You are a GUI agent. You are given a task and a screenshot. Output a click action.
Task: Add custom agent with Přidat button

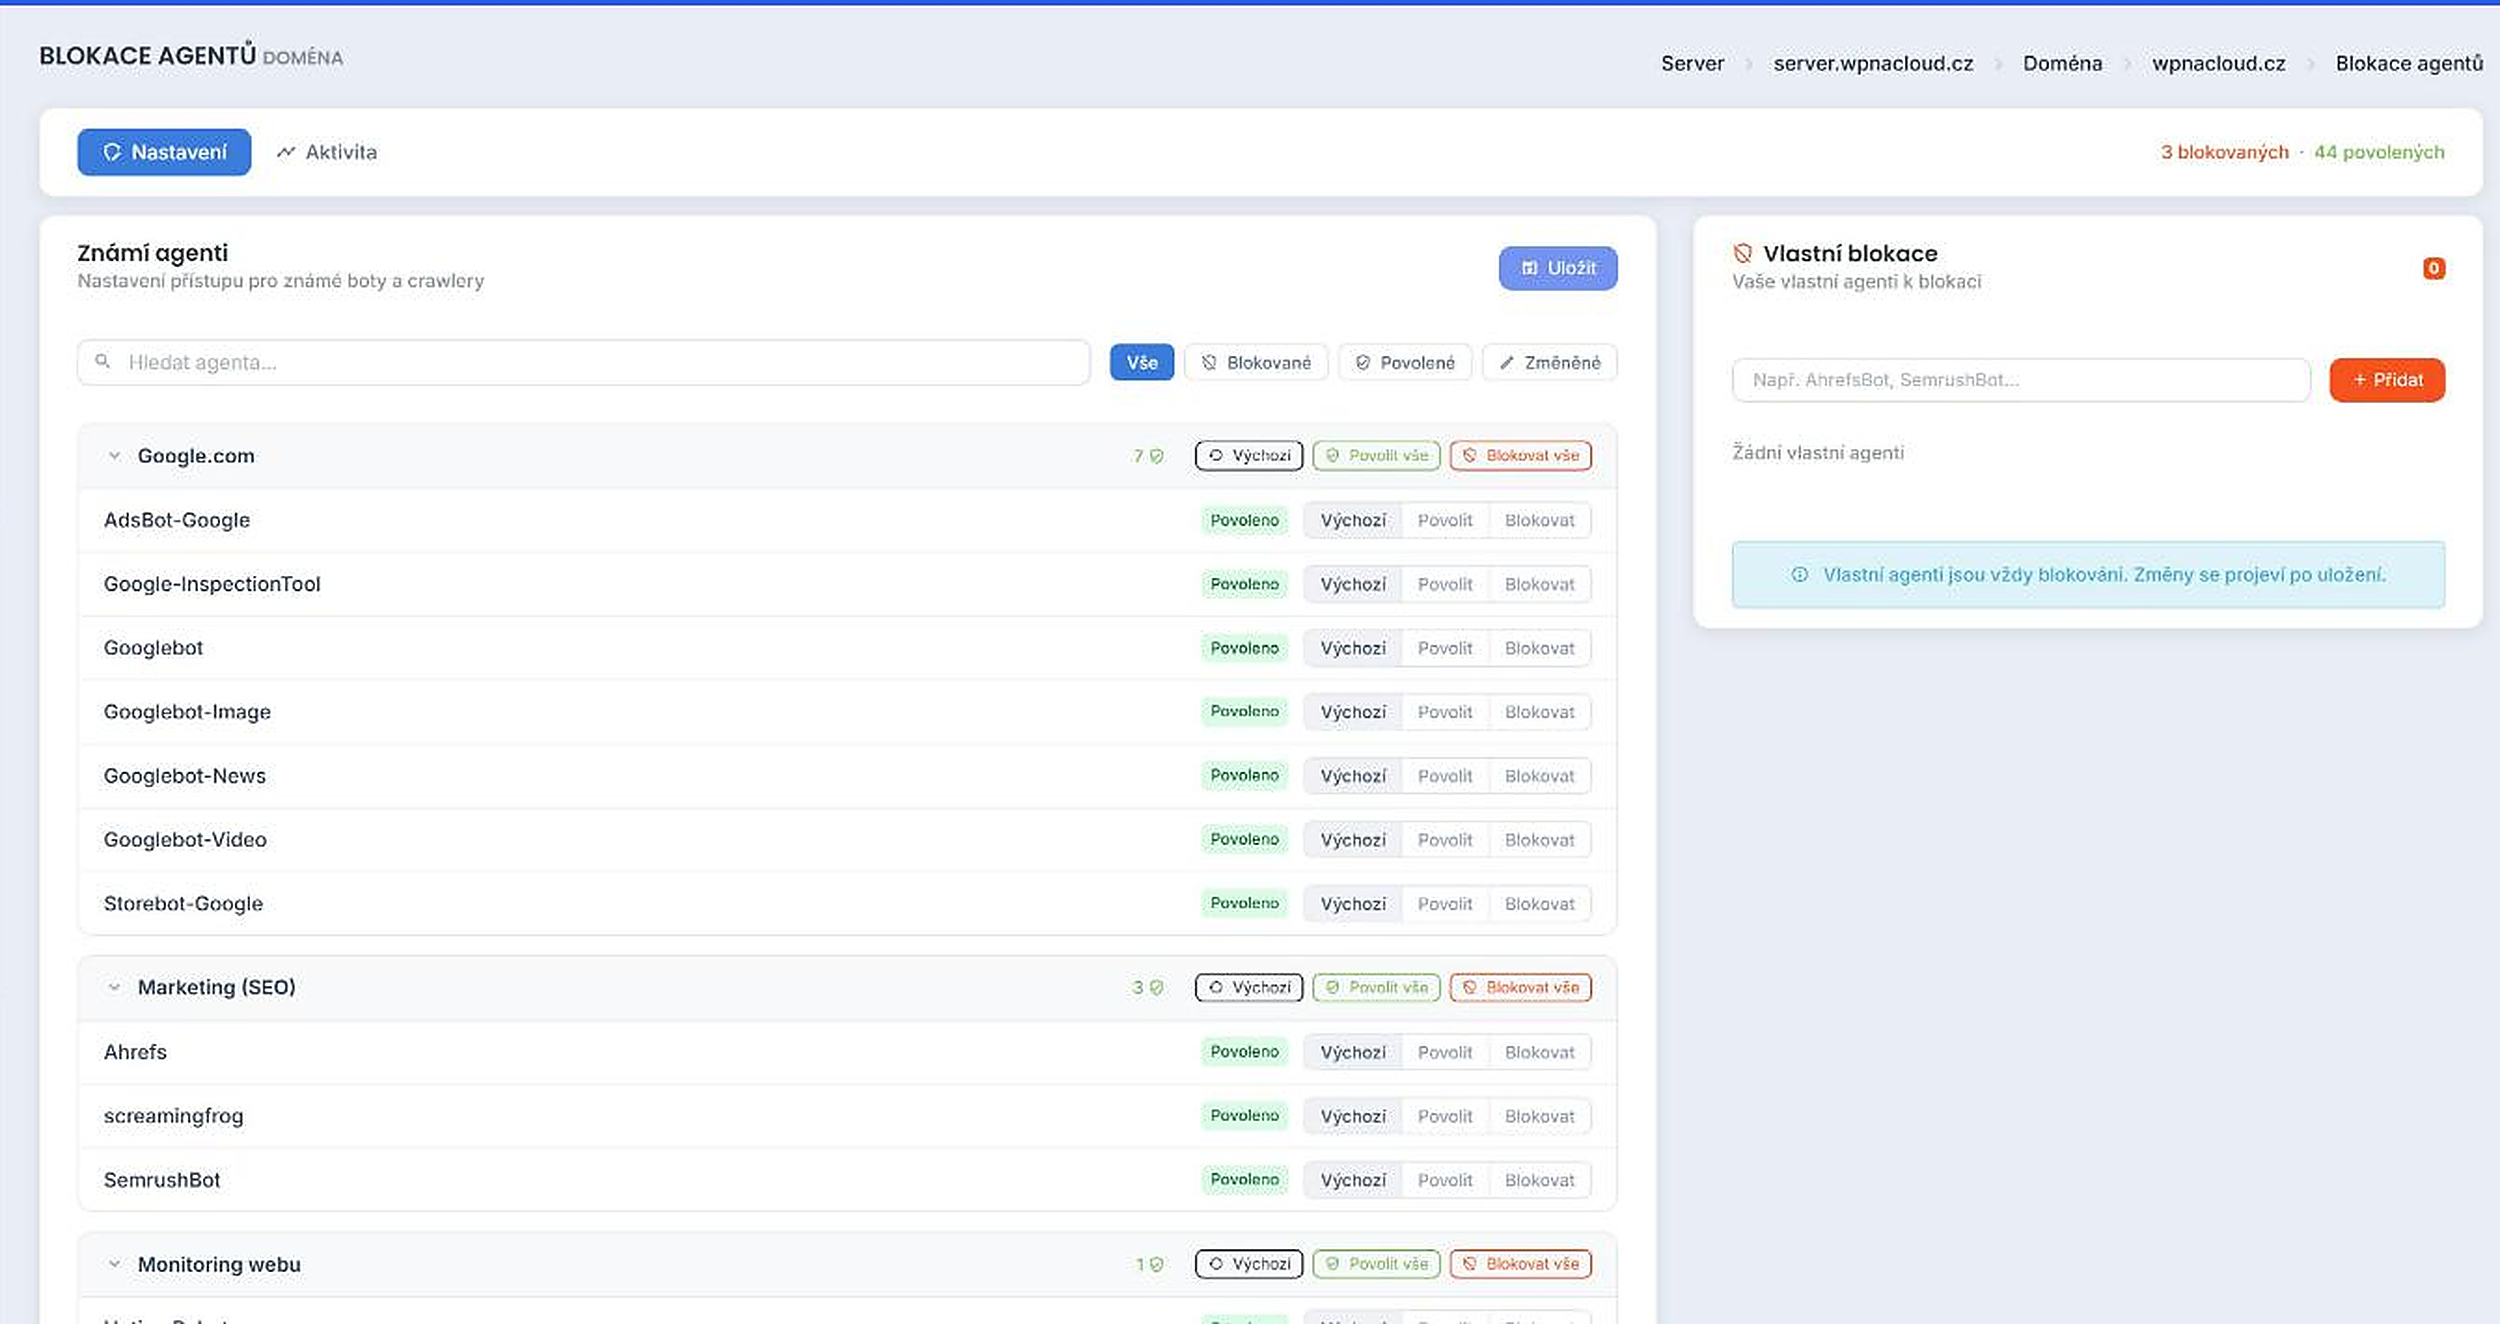(x=2387, y=380)
